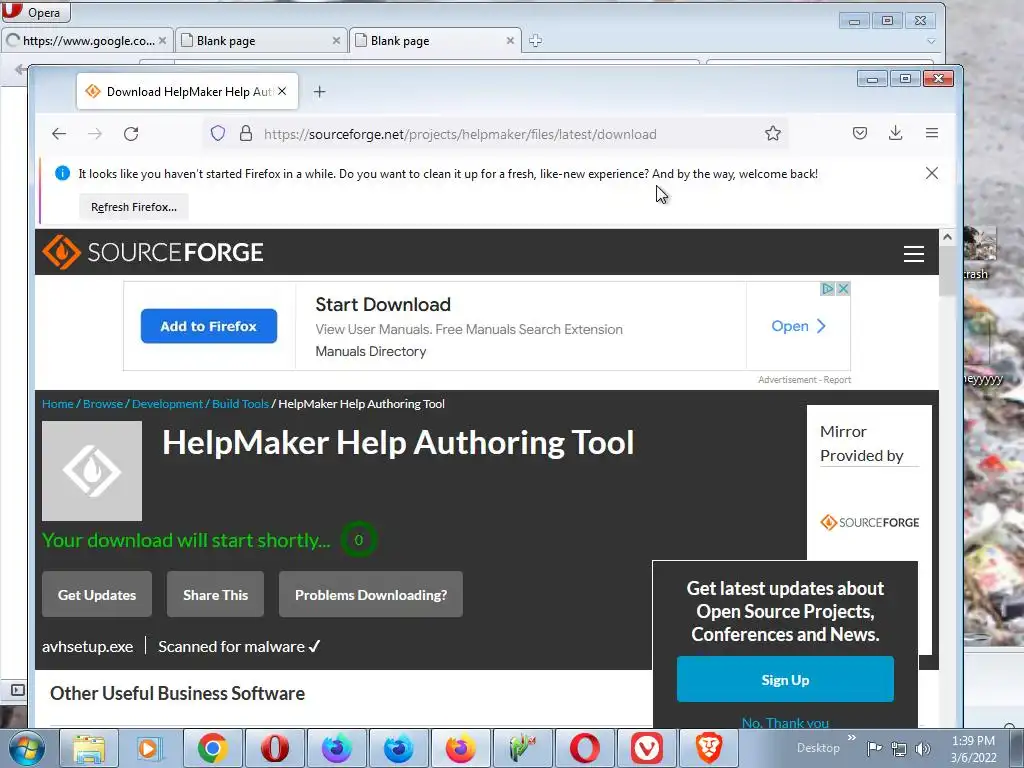This screenshot has width=1024, height=768.
Task: Launch Vivaldi browser from taskbar
Action: coord(647,748)
